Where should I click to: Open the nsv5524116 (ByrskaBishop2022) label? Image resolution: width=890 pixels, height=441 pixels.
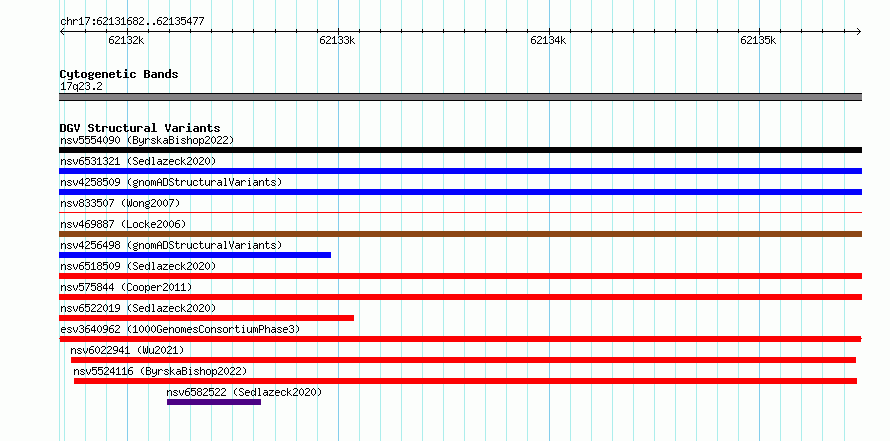160,371
